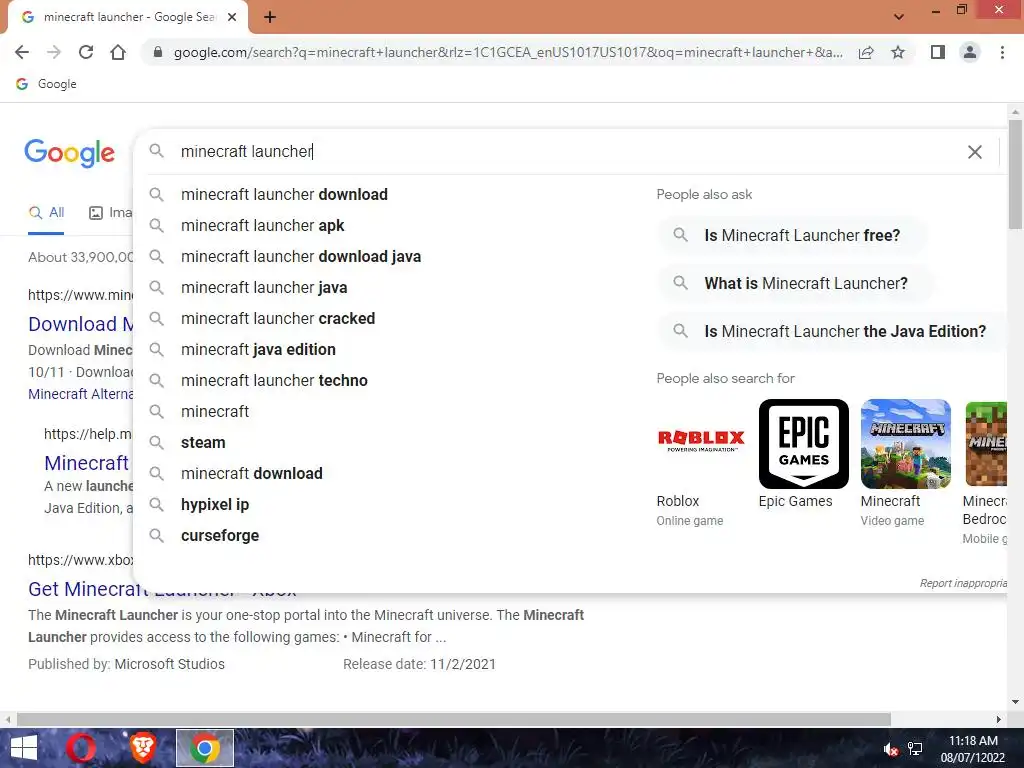Image resolution: width=1024 pixels, height=768 pixels.
Task: Click the vertical scrollbar thumb
Action: click(1016, 174)
